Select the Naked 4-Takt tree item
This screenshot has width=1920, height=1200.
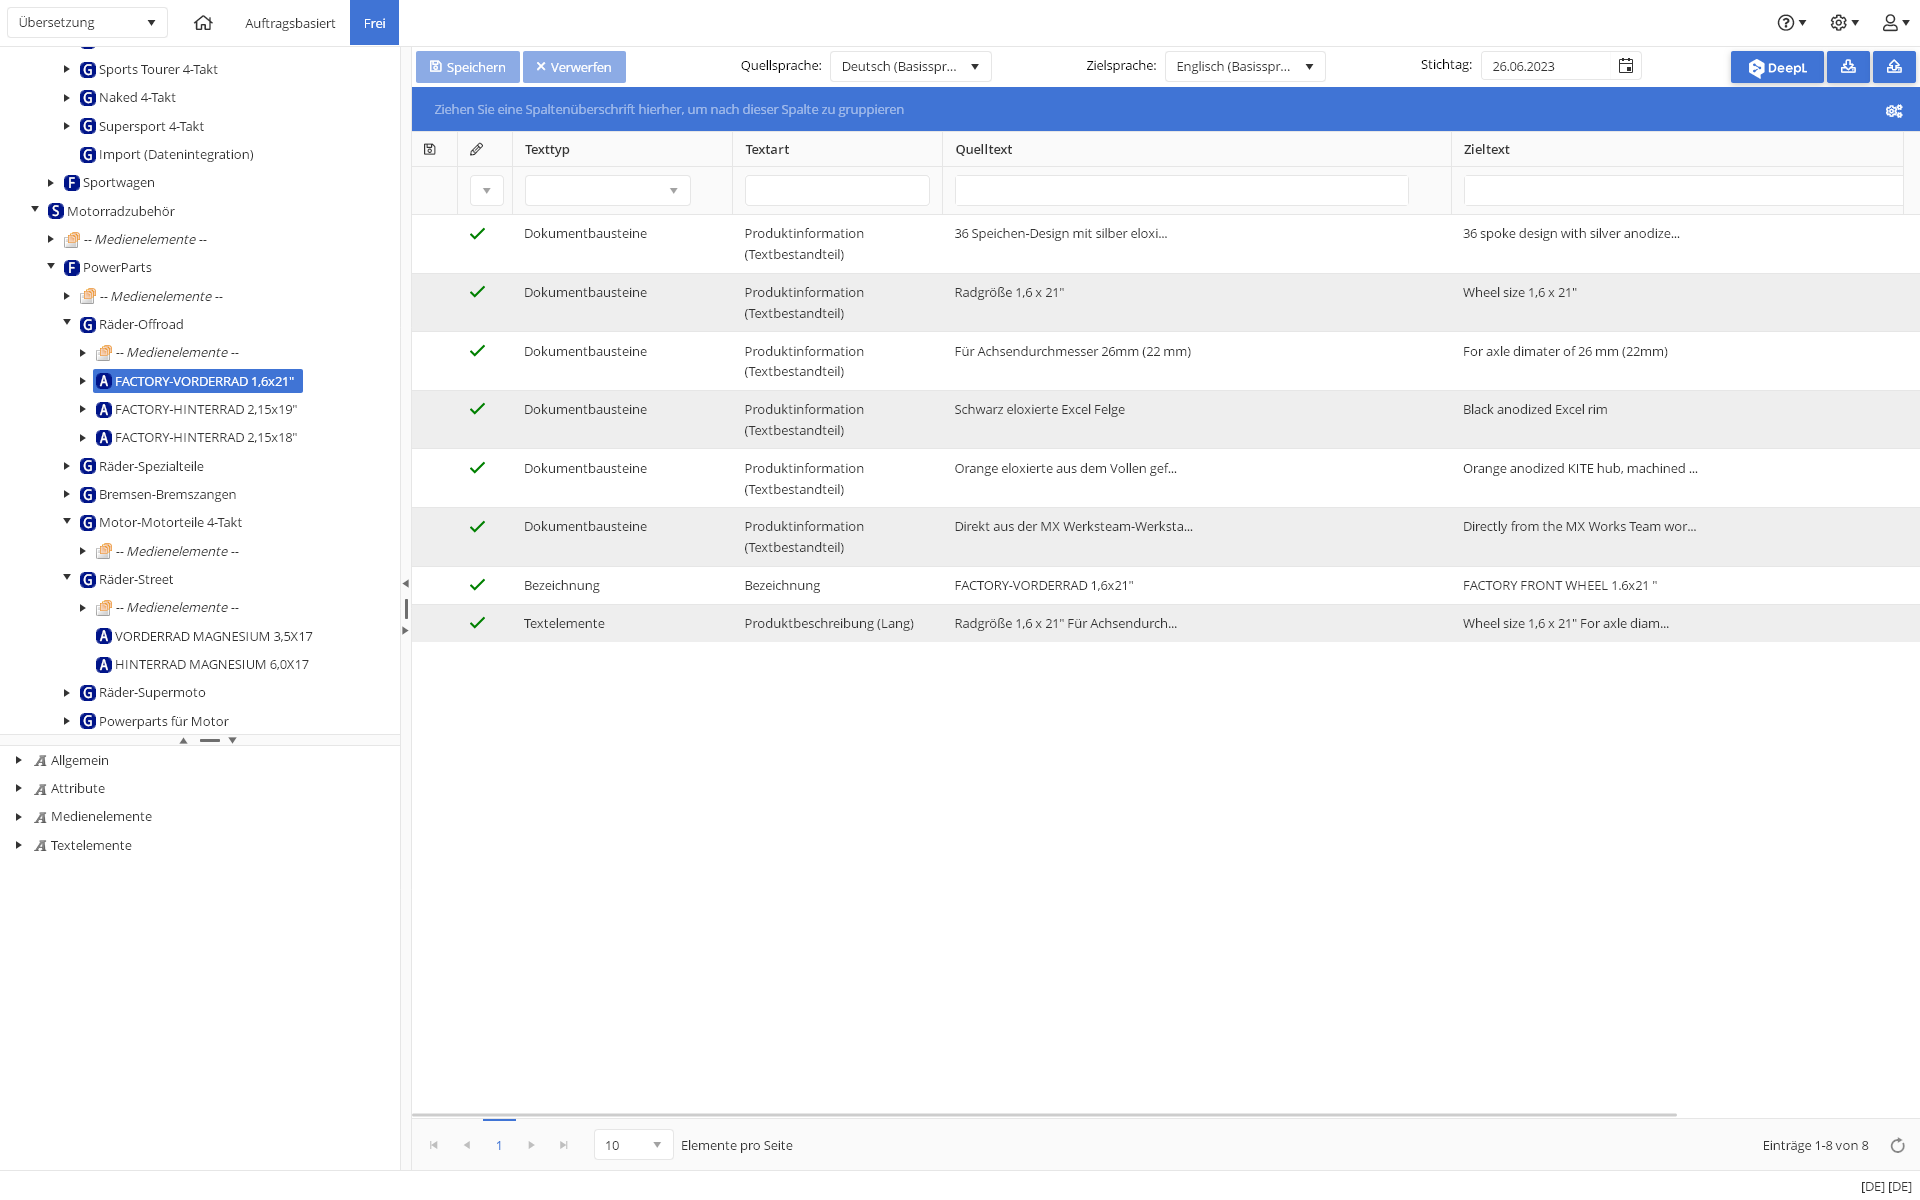coord(137,97)
